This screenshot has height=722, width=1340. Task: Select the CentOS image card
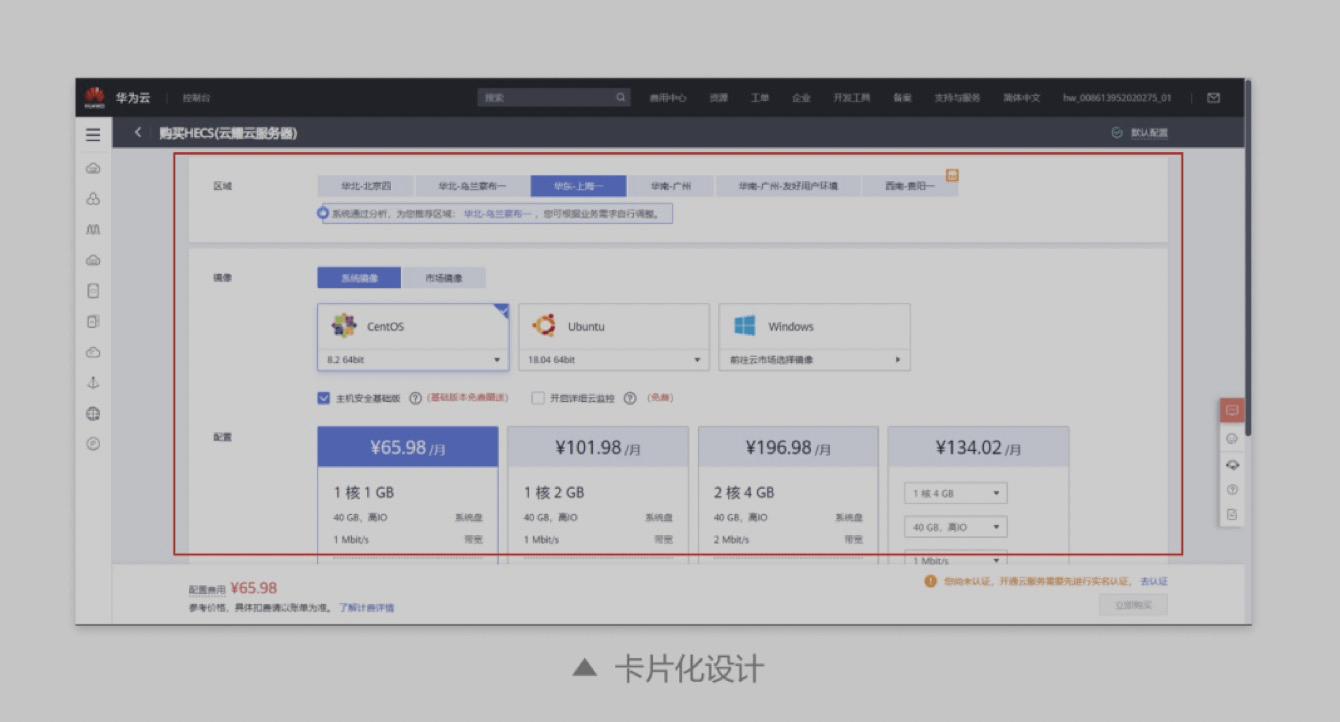coord(413,337)
